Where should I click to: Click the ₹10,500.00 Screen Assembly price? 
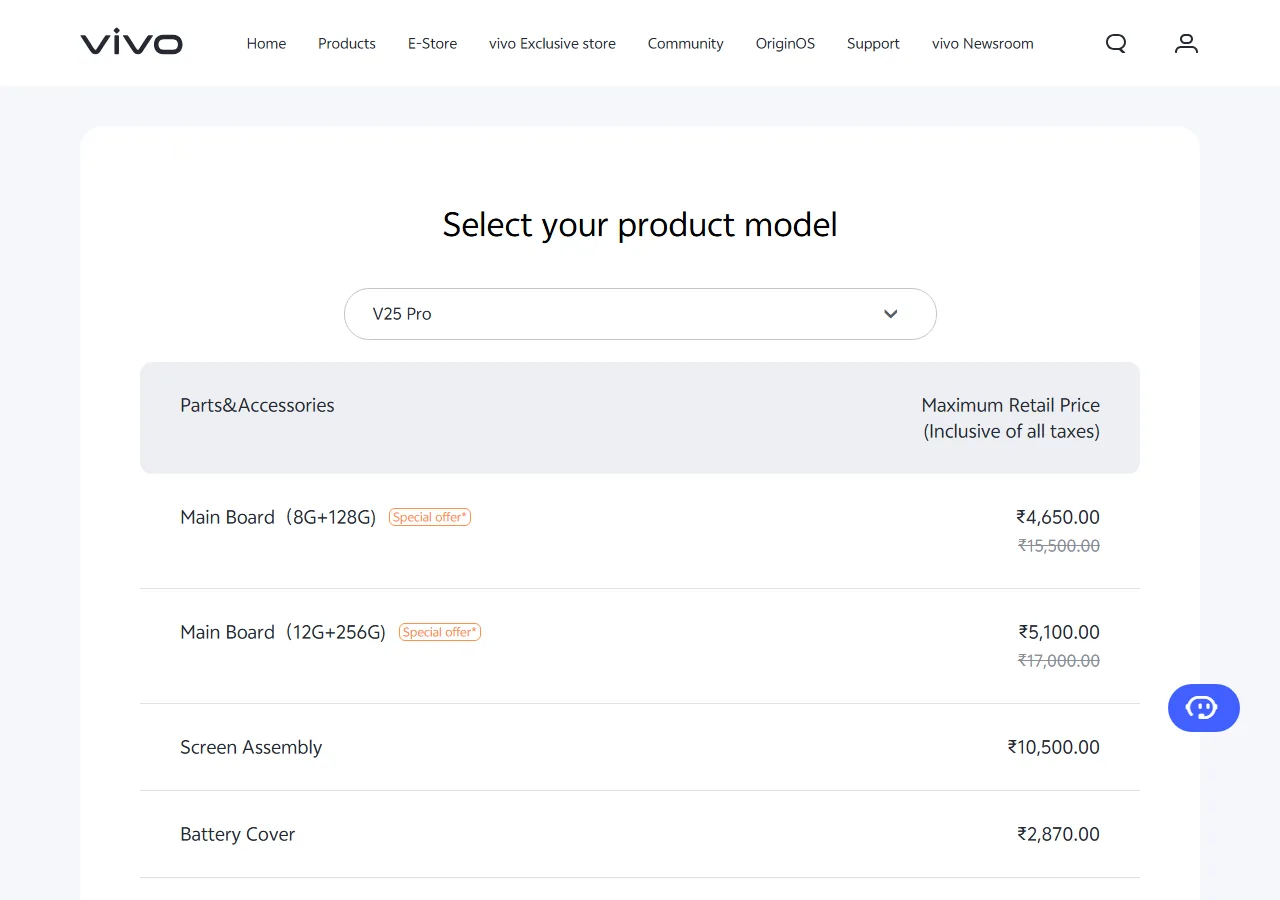pyautogui.click(x=1054, y=747)
